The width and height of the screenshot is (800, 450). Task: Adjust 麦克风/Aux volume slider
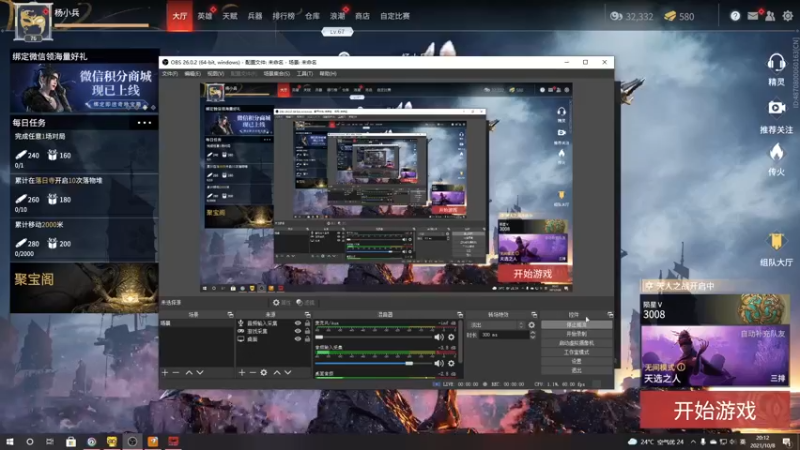(373, 337)
